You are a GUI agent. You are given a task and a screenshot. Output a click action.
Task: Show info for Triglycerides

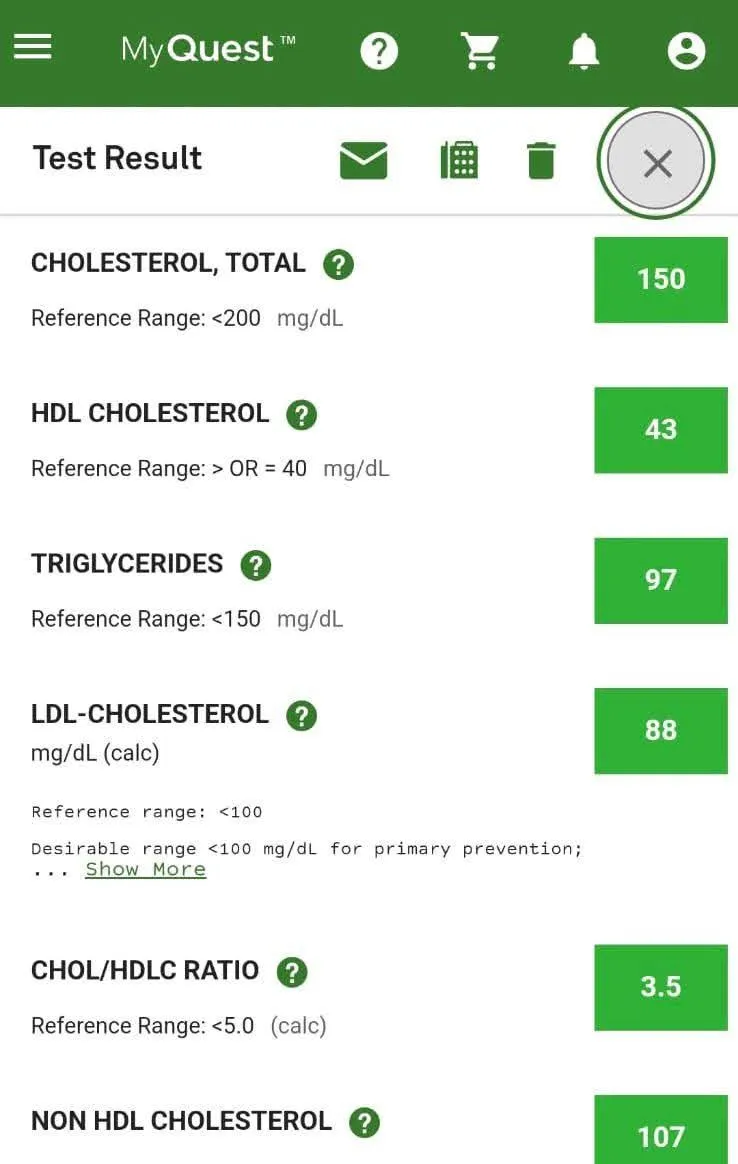tap(255, 565)
